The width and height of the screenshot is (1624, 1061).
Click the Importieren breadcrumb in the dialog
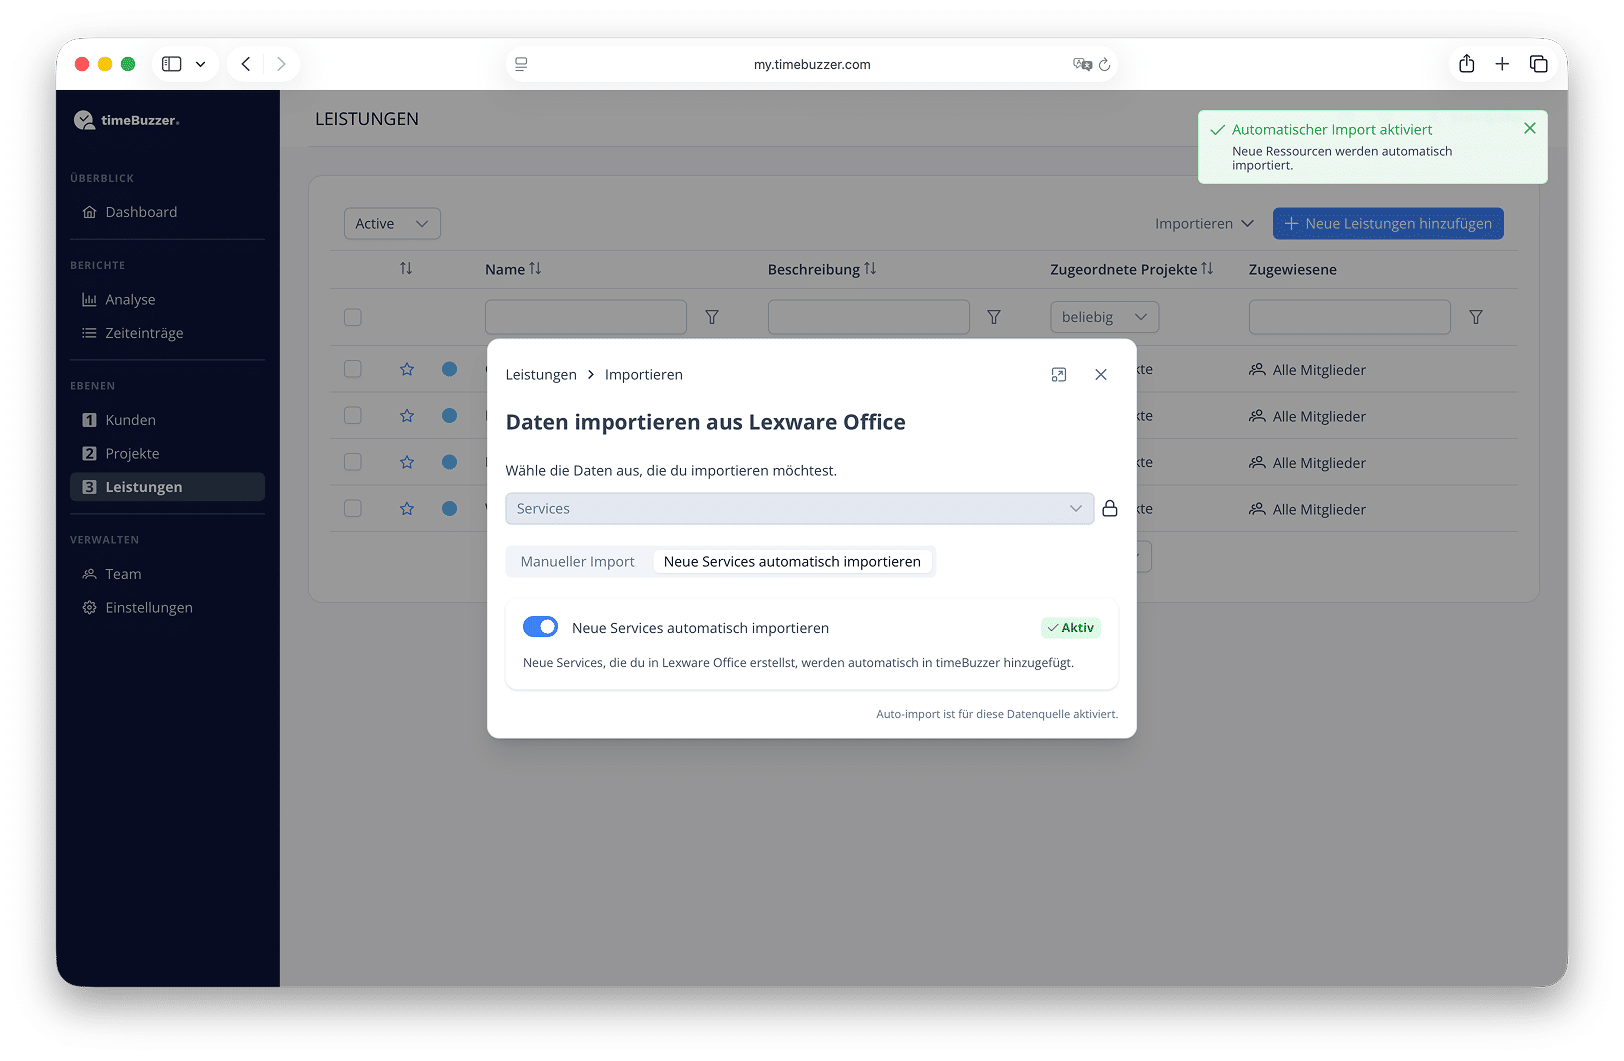tap(644, 375)
